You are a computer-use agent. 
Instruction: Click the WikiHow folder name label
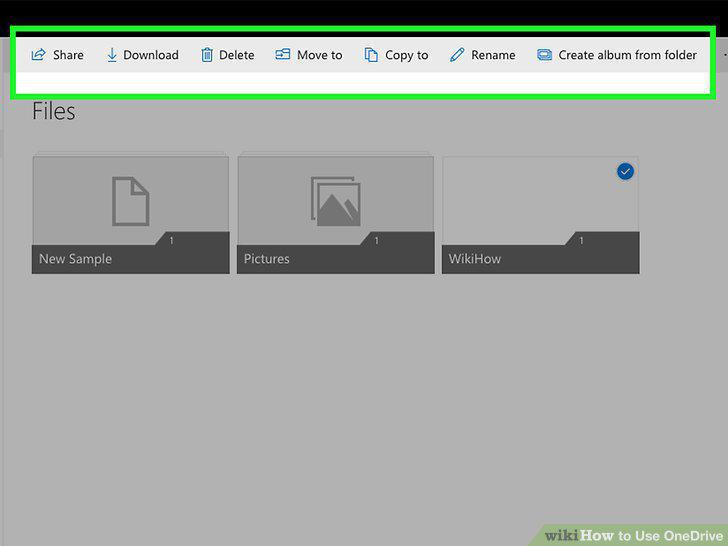(474, 259)
